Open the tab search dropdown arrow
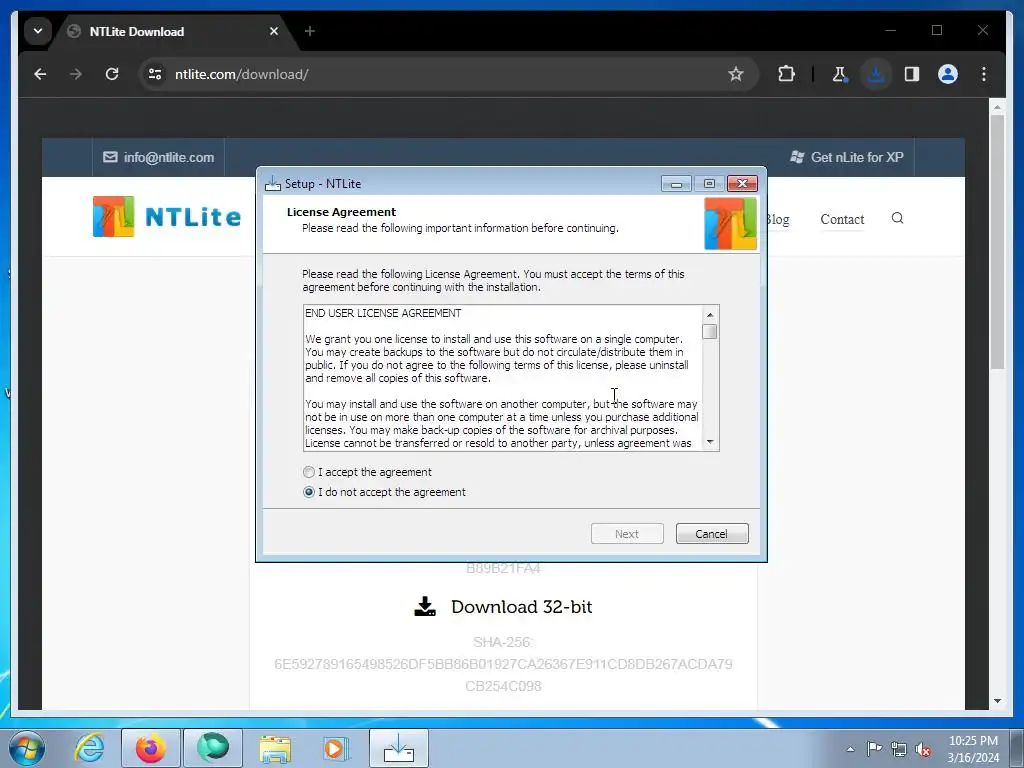 [38, 31]
